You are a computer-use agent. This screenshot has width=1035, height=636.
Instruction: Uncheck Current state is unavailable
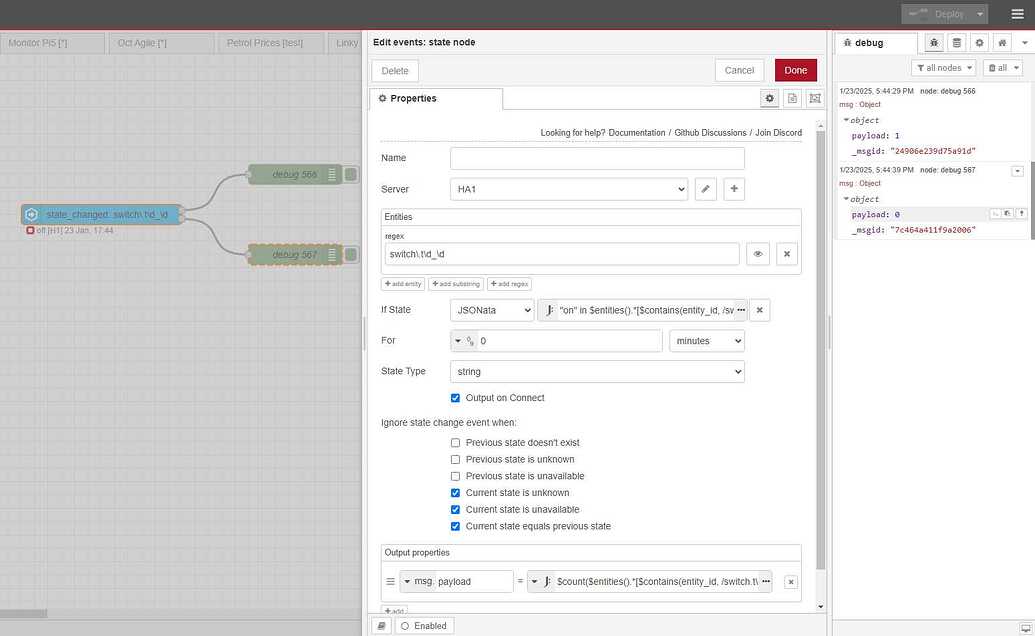pos(455,510)
